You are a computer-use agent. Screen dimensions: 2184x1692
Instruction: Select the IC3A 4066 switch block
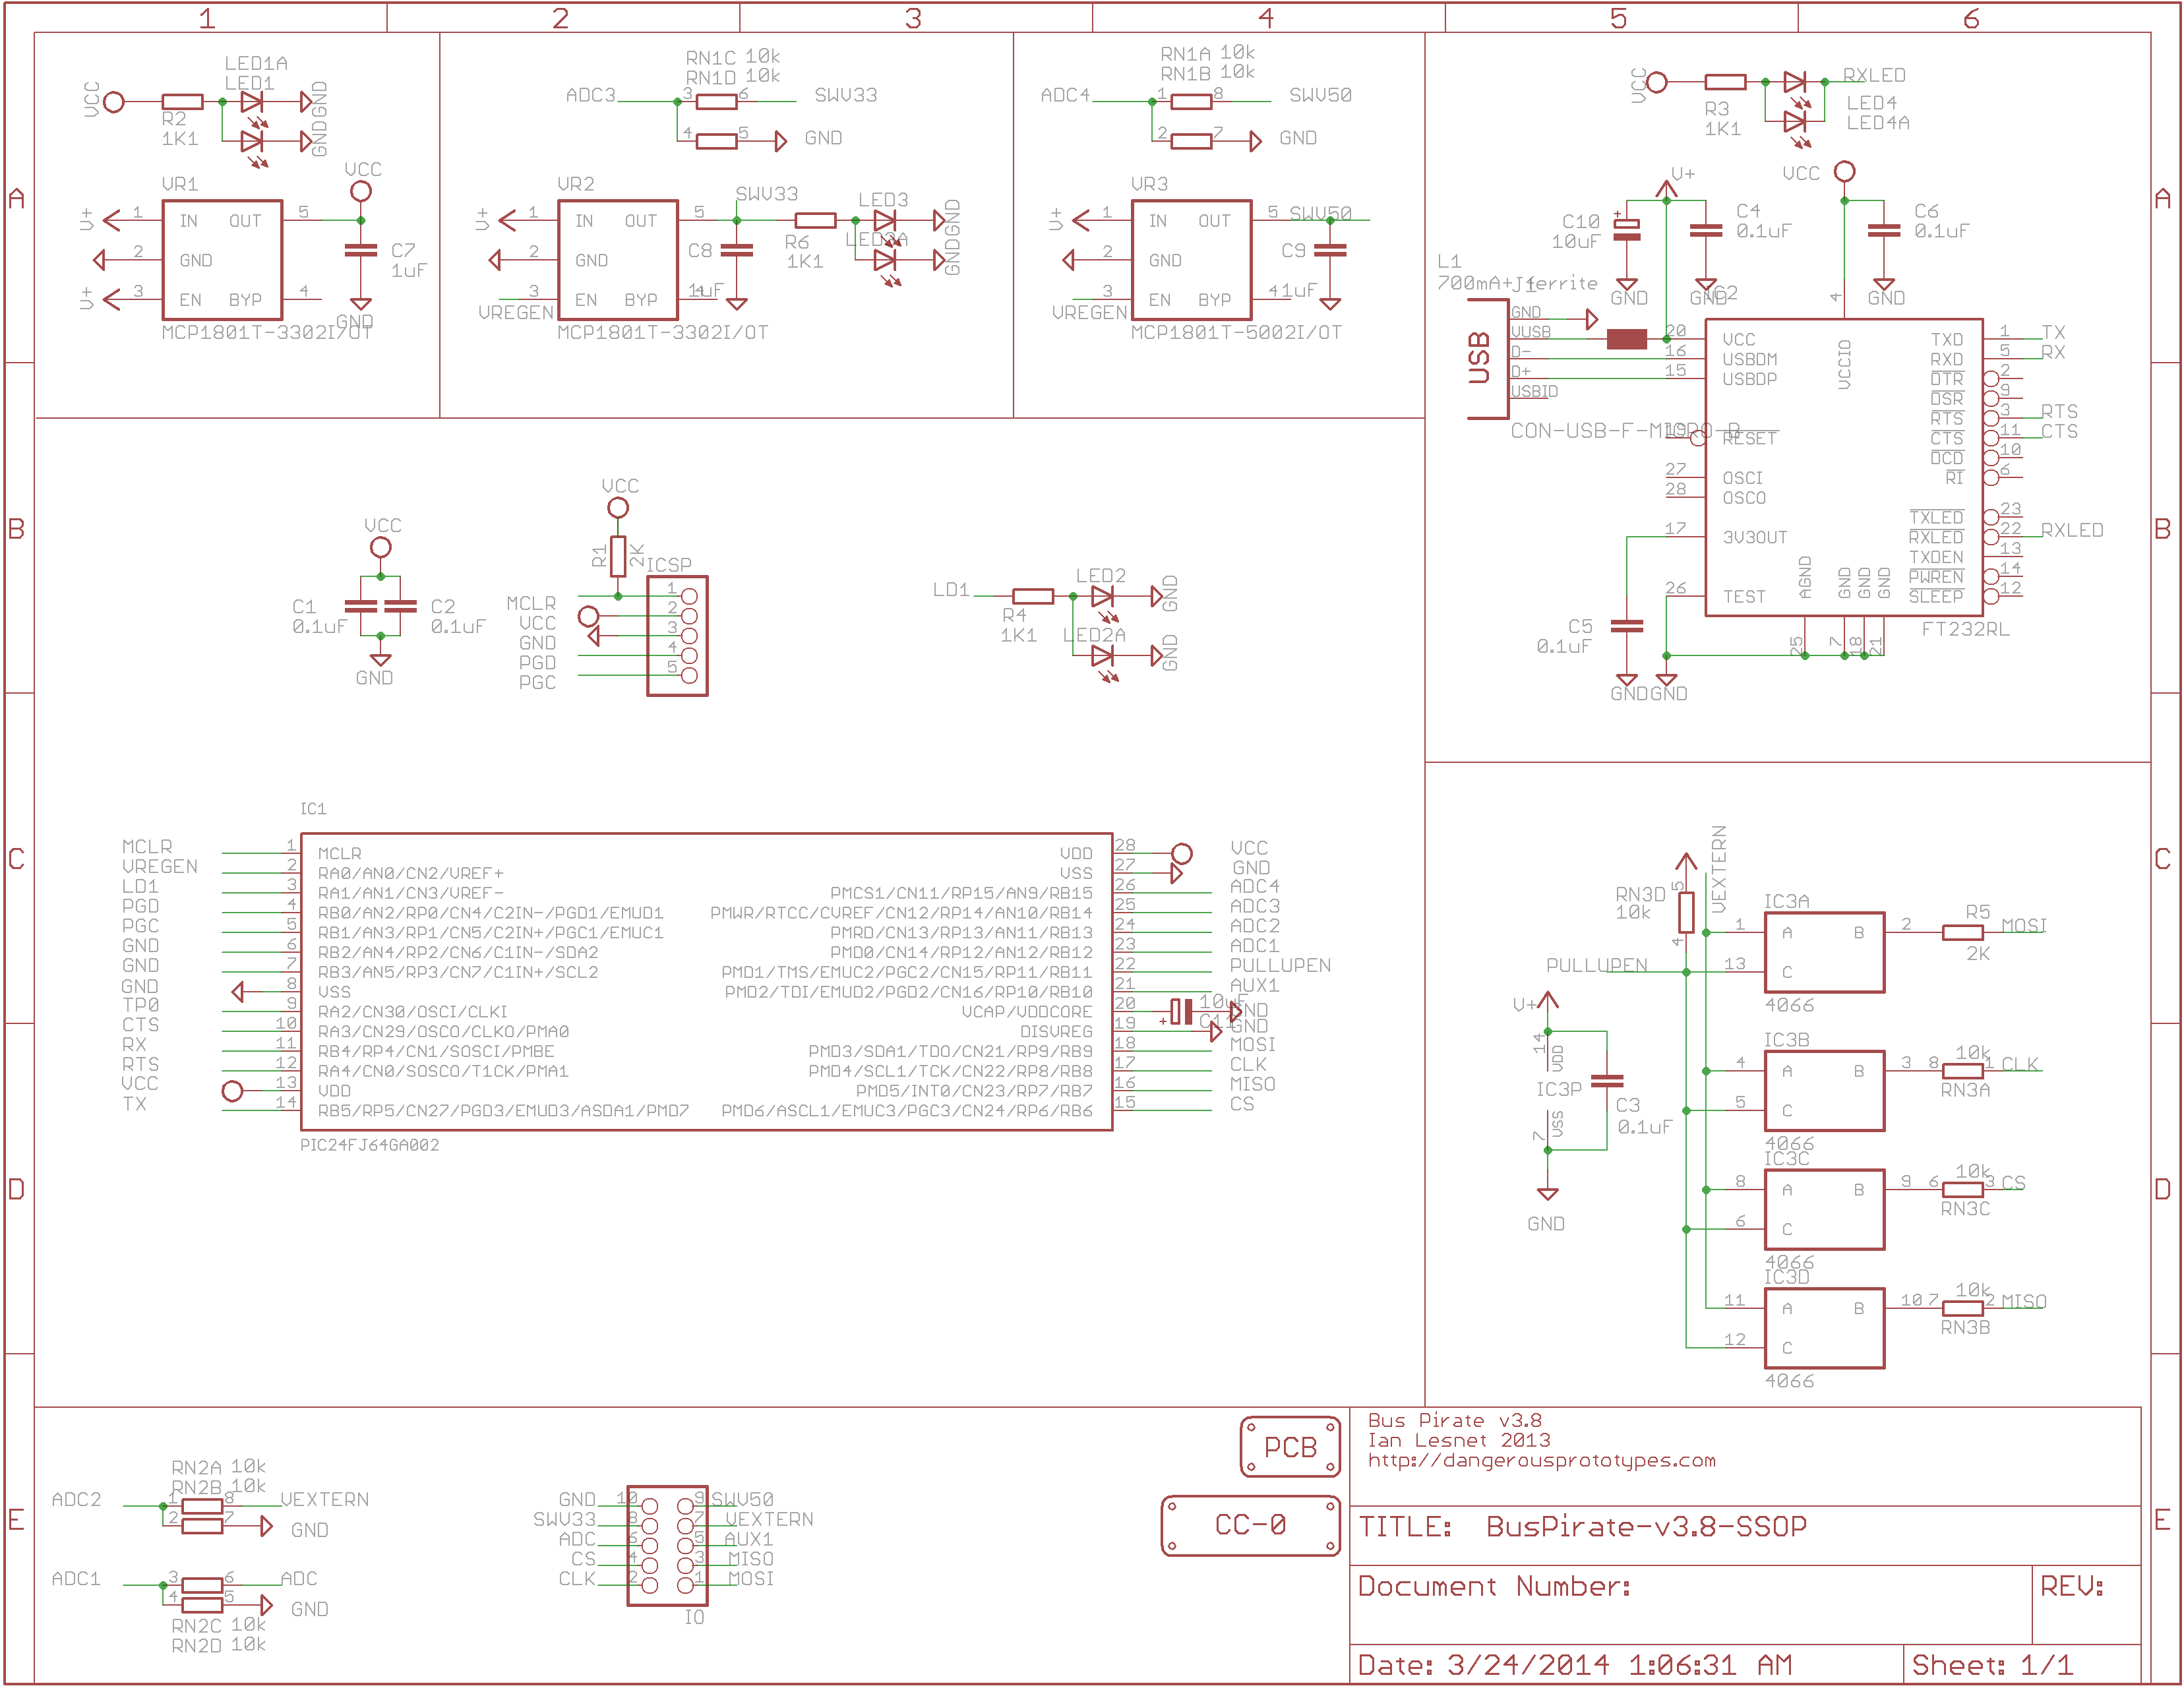click(1824, 952)
